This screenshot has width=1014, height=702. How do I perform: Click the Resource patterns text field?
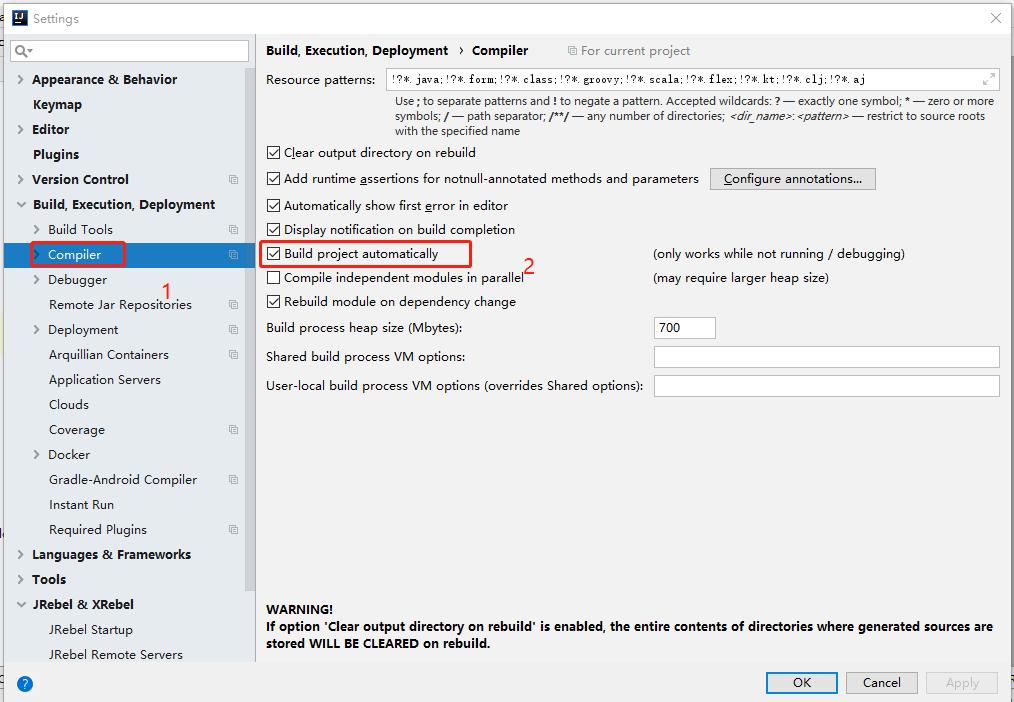coord(693,80)
